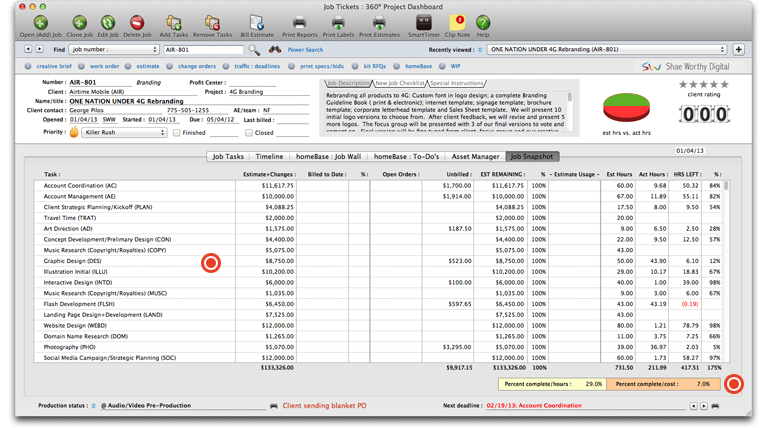Image resolution: width=767 pixels, height=428 pixels.
Task: Open the Clip Note tool
Action: [457, 23]
